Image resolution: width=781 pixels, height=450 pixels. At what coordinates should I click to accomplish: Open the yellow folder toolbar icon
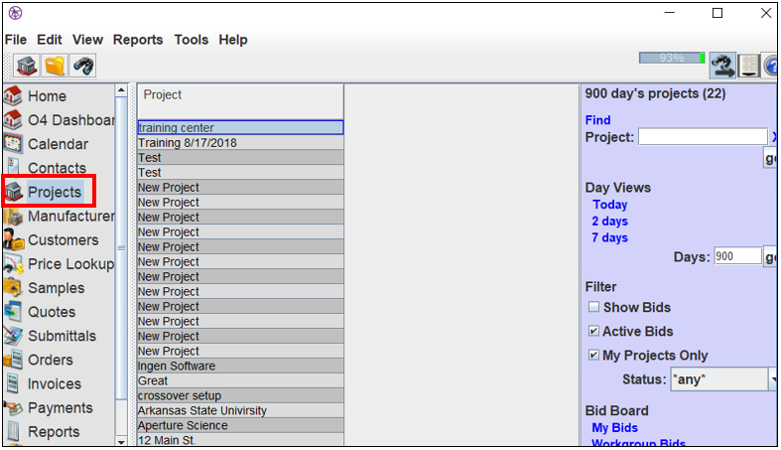pos(54,66)
